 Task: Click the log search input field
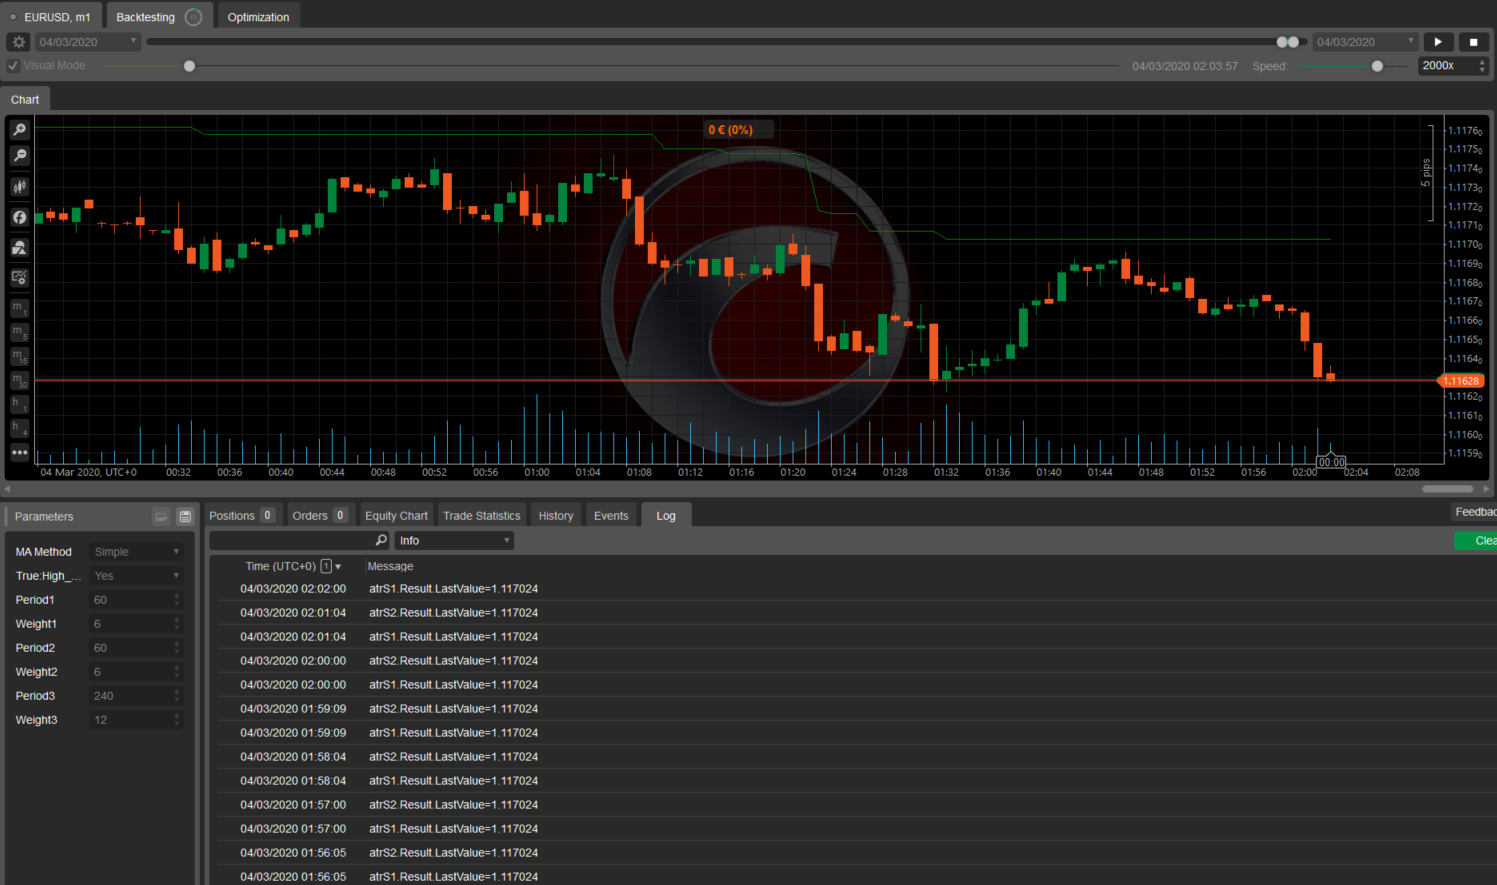tap(292, 540)
